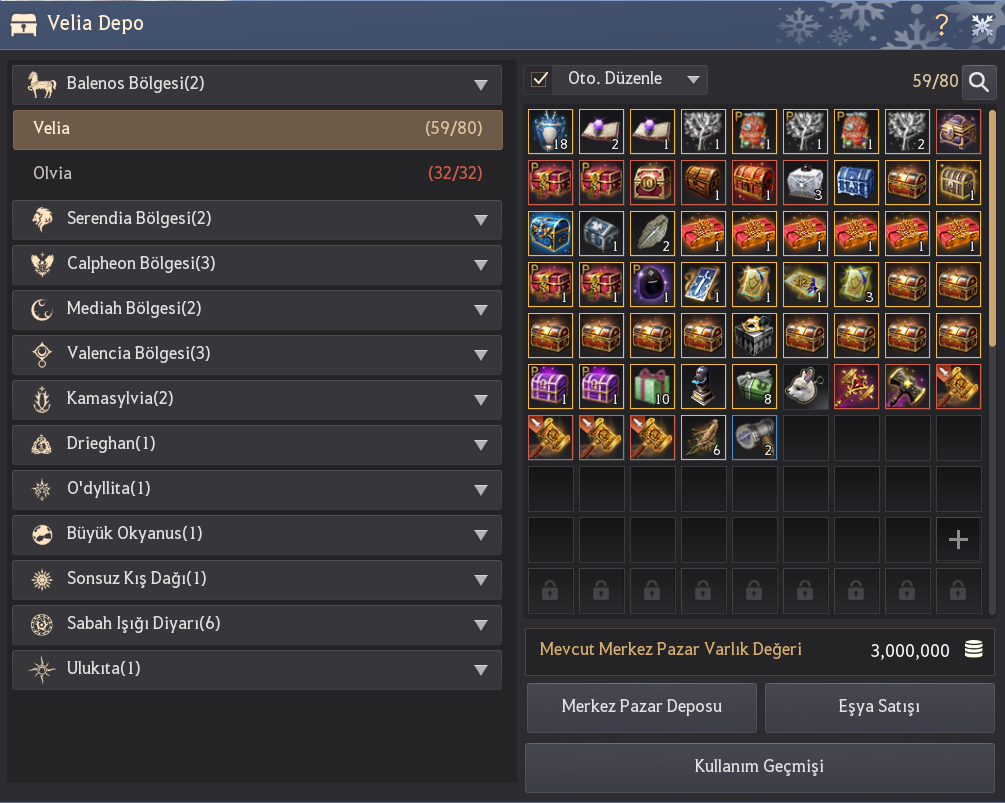This screenshot has width=1005, height=803.
Task: Select the gray feather item with count 2
Action: coord(652,233)
